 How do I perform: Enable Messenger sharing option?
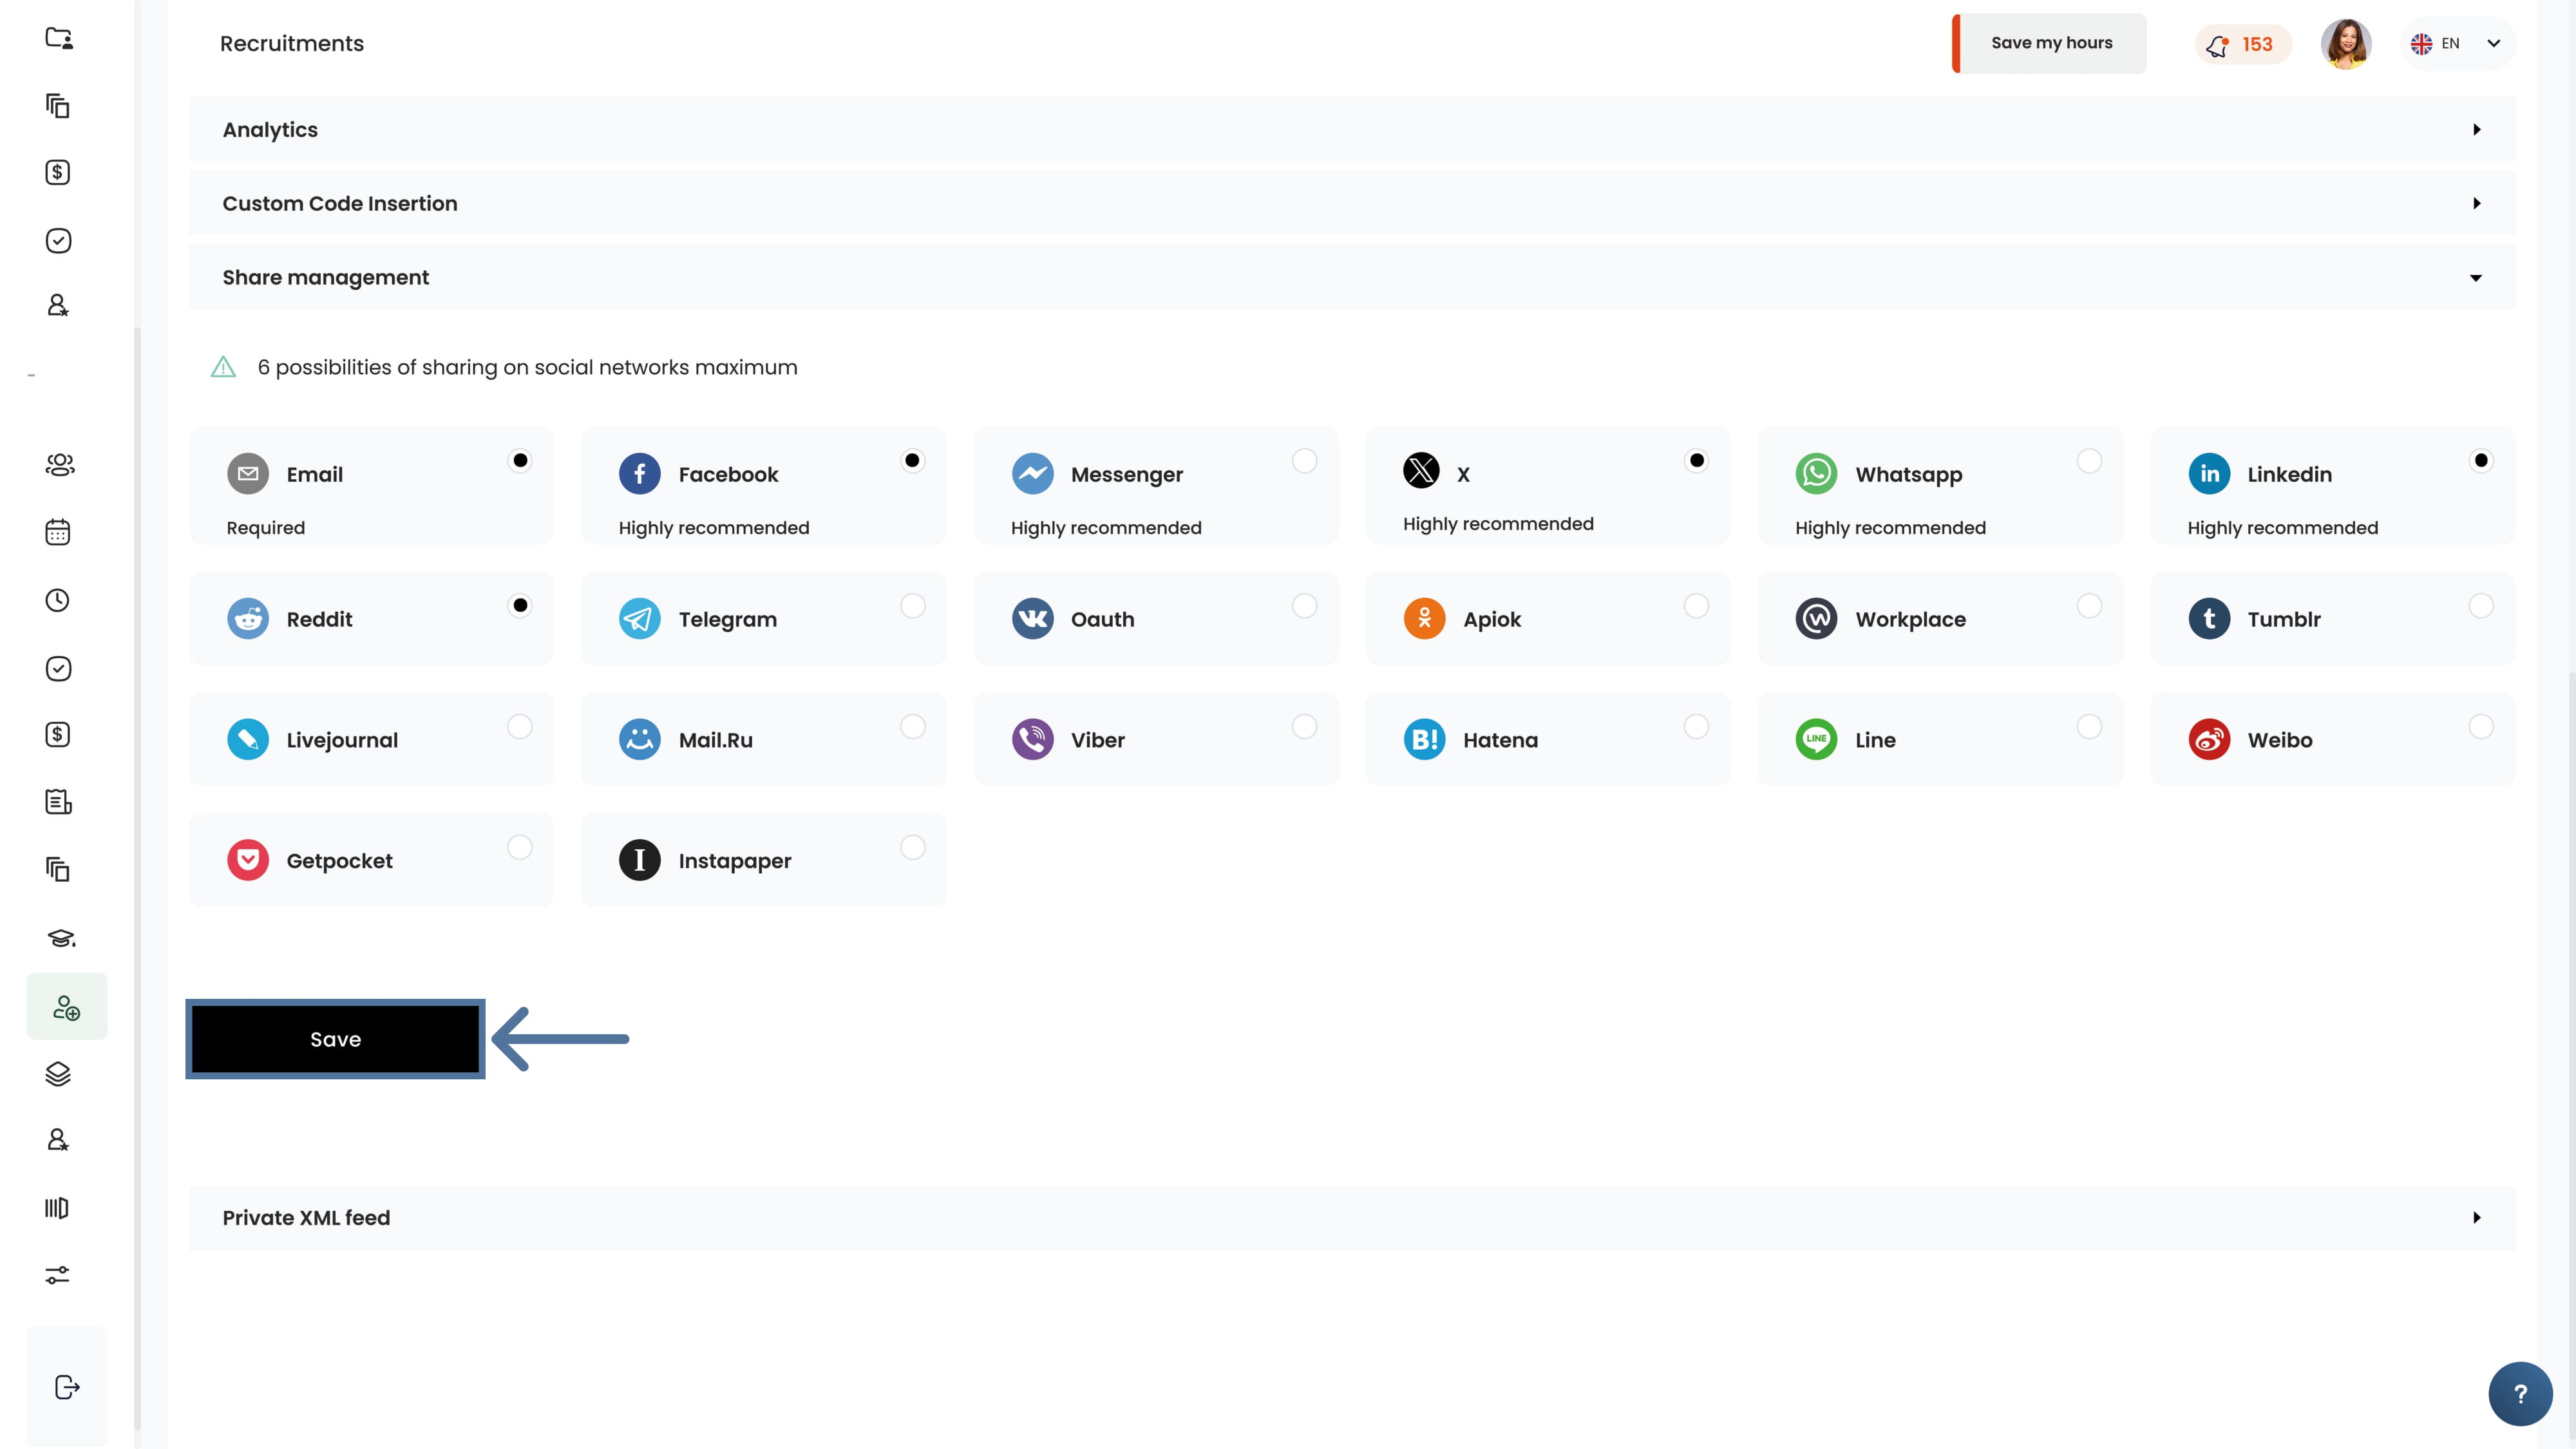click(x=1304, y=461)
